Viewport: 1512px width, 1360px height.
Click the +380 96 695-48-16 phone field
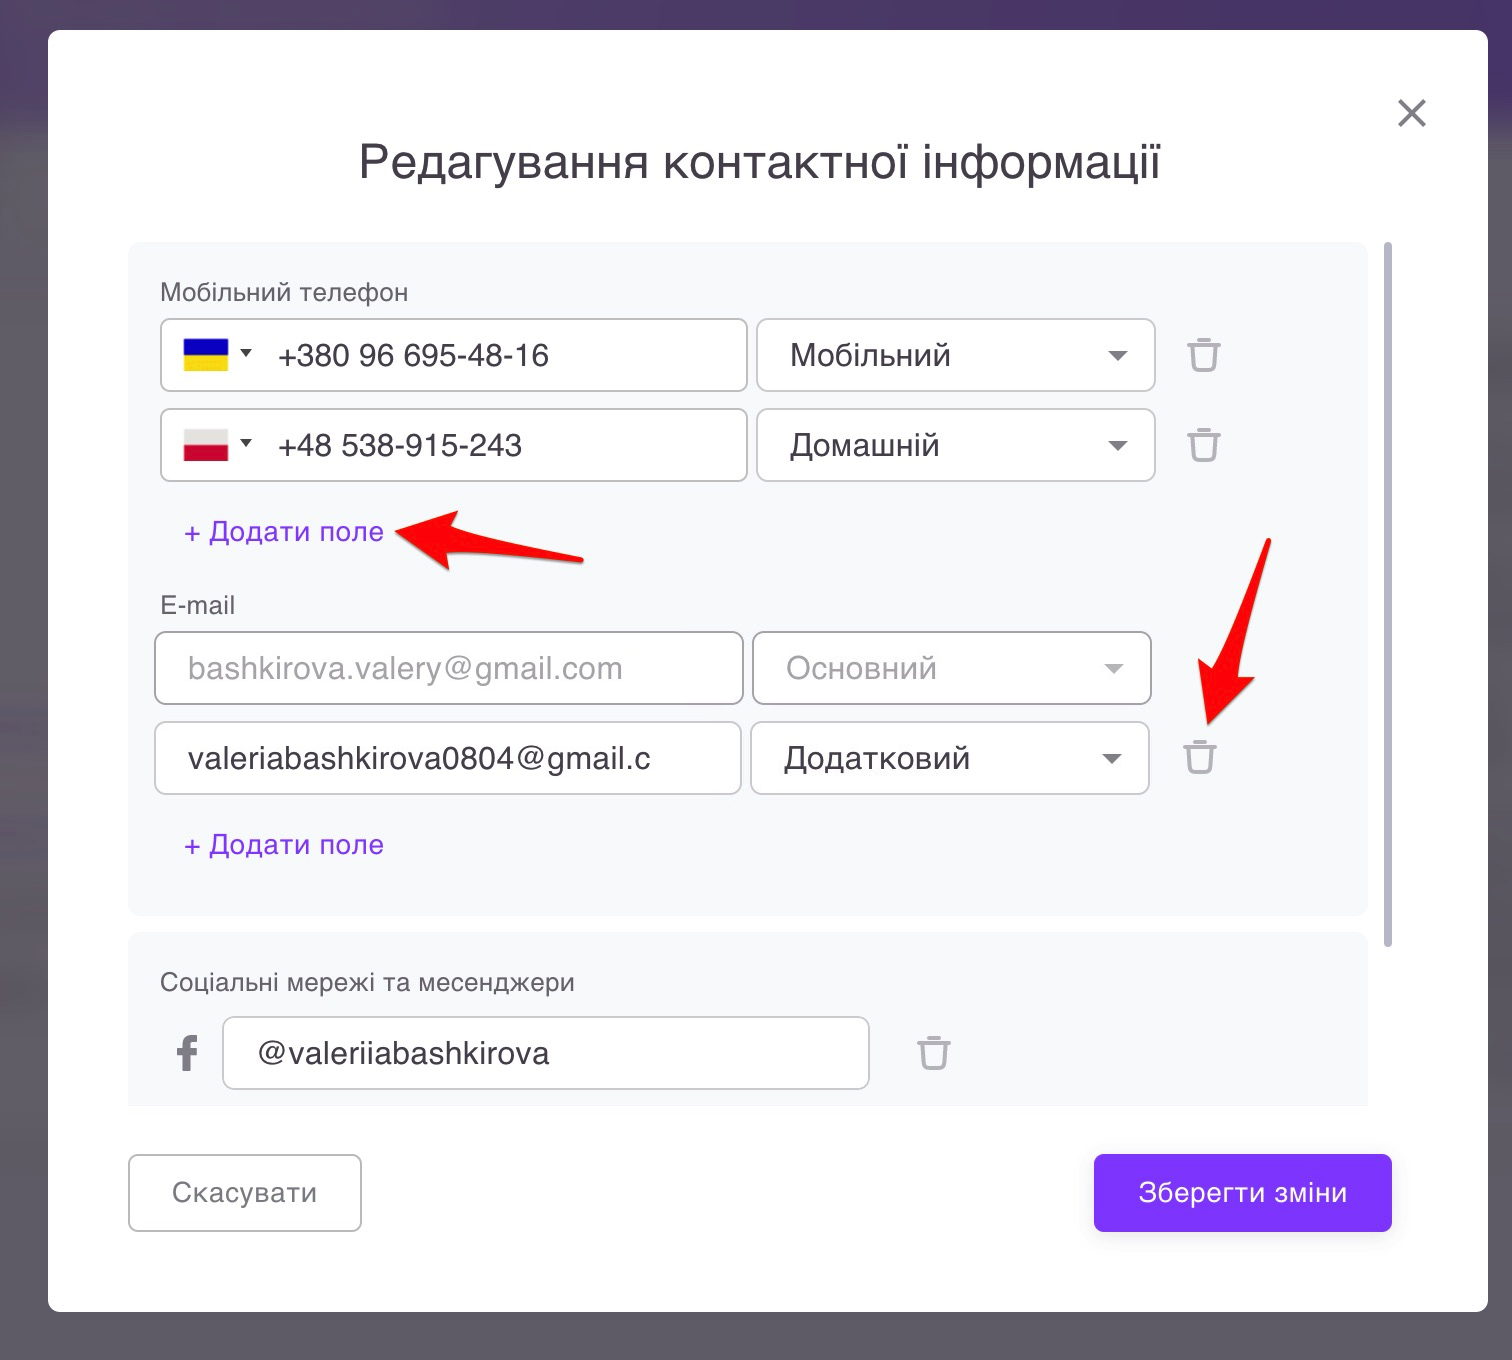500,355
